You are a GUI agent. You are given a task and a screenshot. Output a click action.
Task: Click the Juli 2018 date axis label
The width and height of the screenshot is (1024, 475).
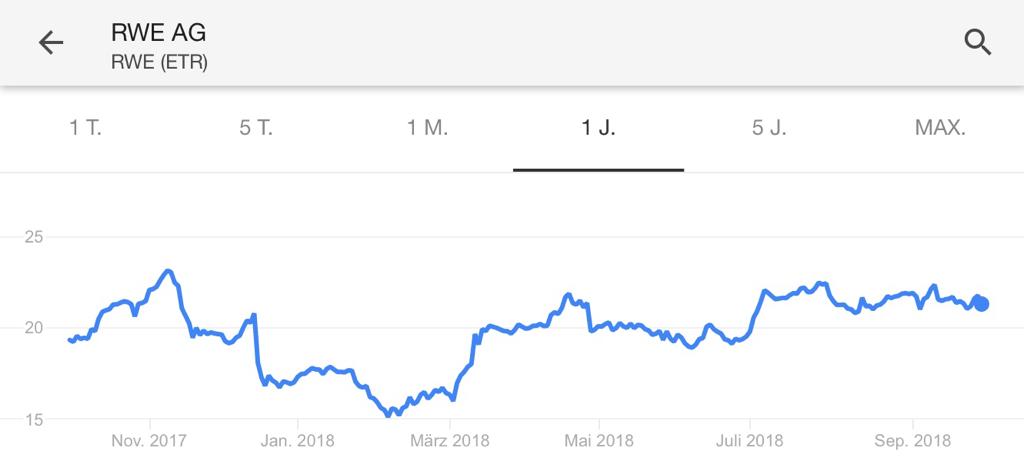(x=750, y=441)
